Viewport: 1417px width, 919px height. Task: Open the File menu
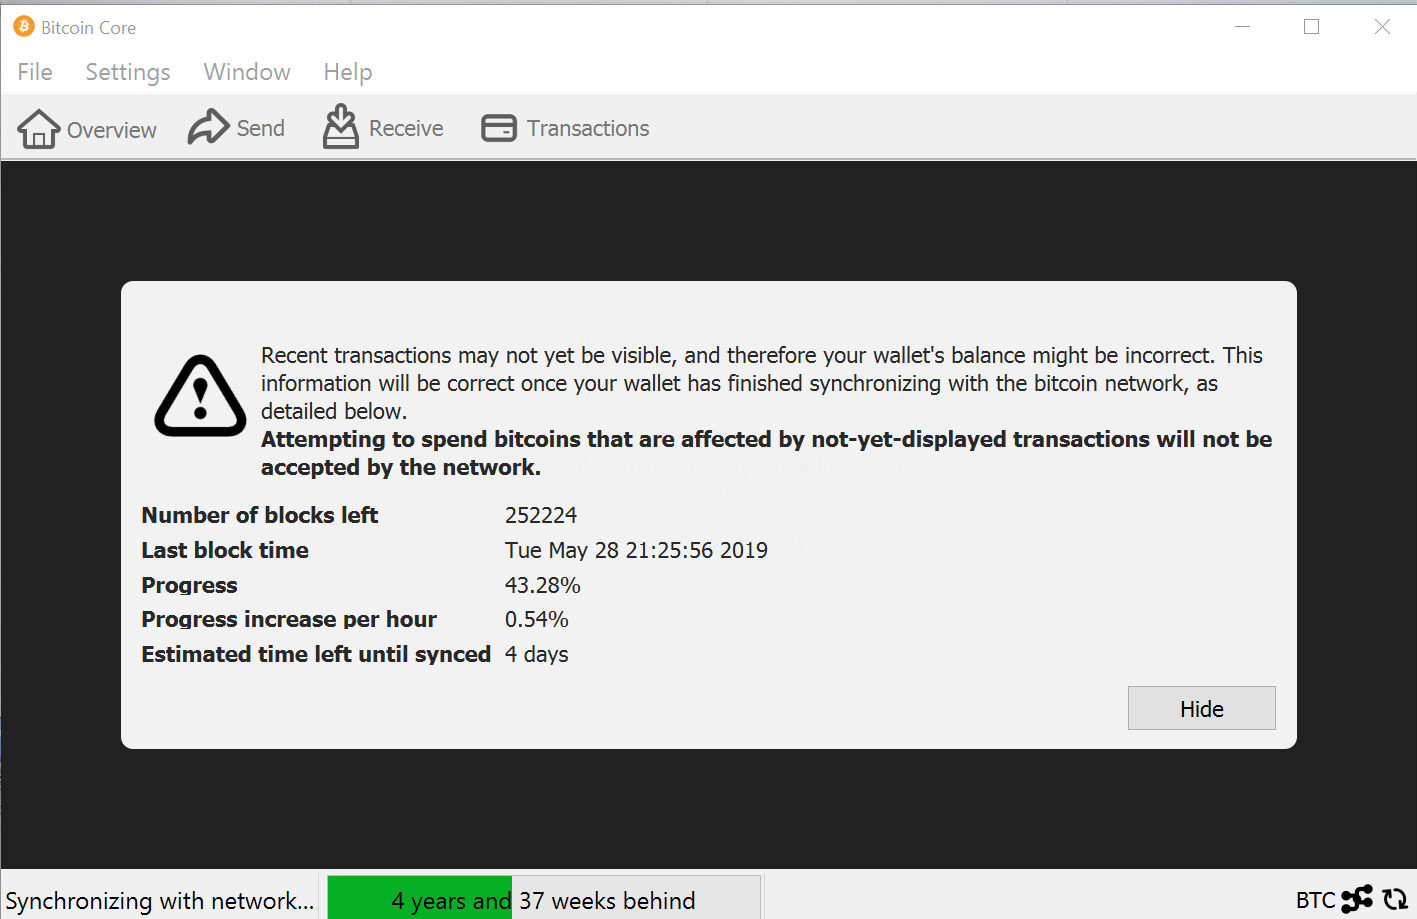(35, 72)
